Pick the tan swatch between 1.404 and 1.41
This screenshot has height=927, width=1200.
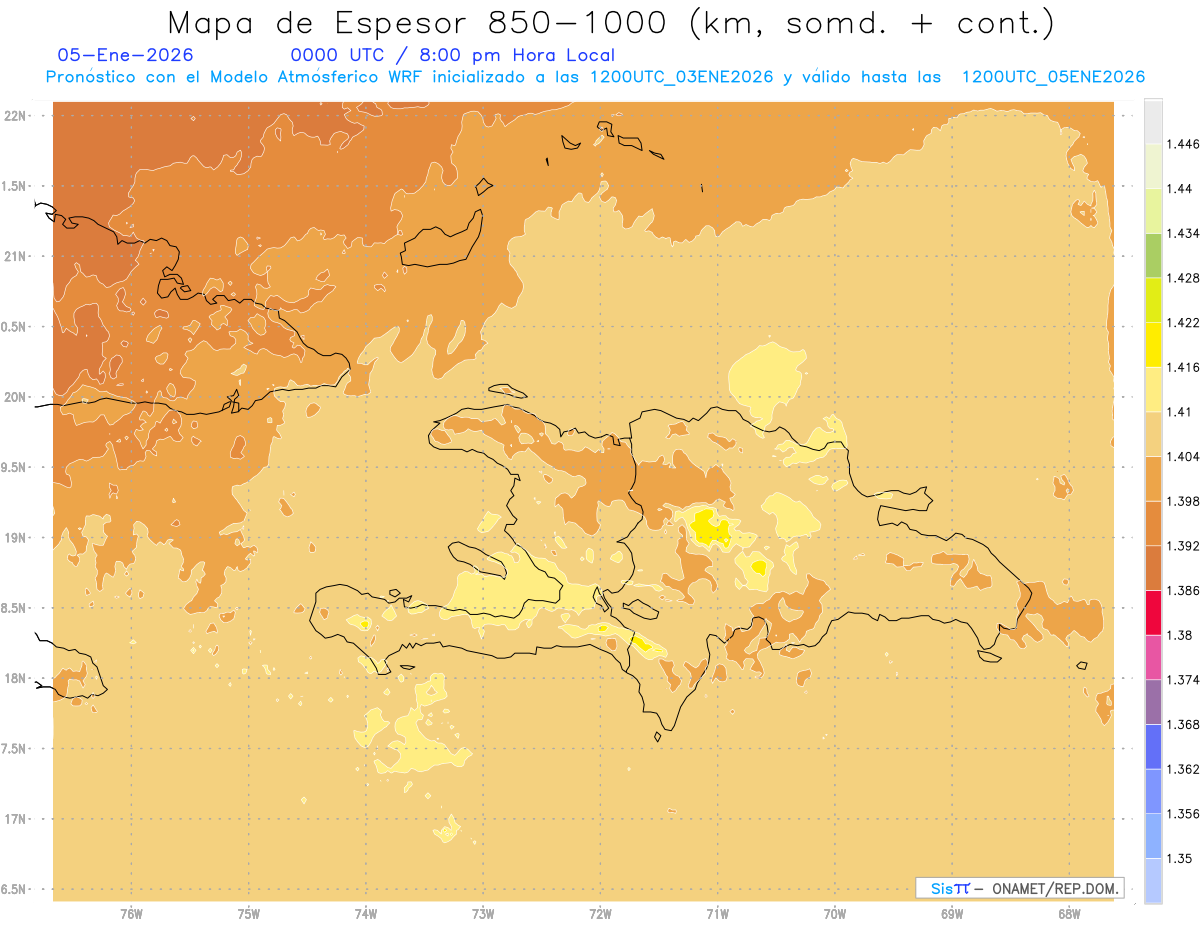click(x=1153, y=434)
